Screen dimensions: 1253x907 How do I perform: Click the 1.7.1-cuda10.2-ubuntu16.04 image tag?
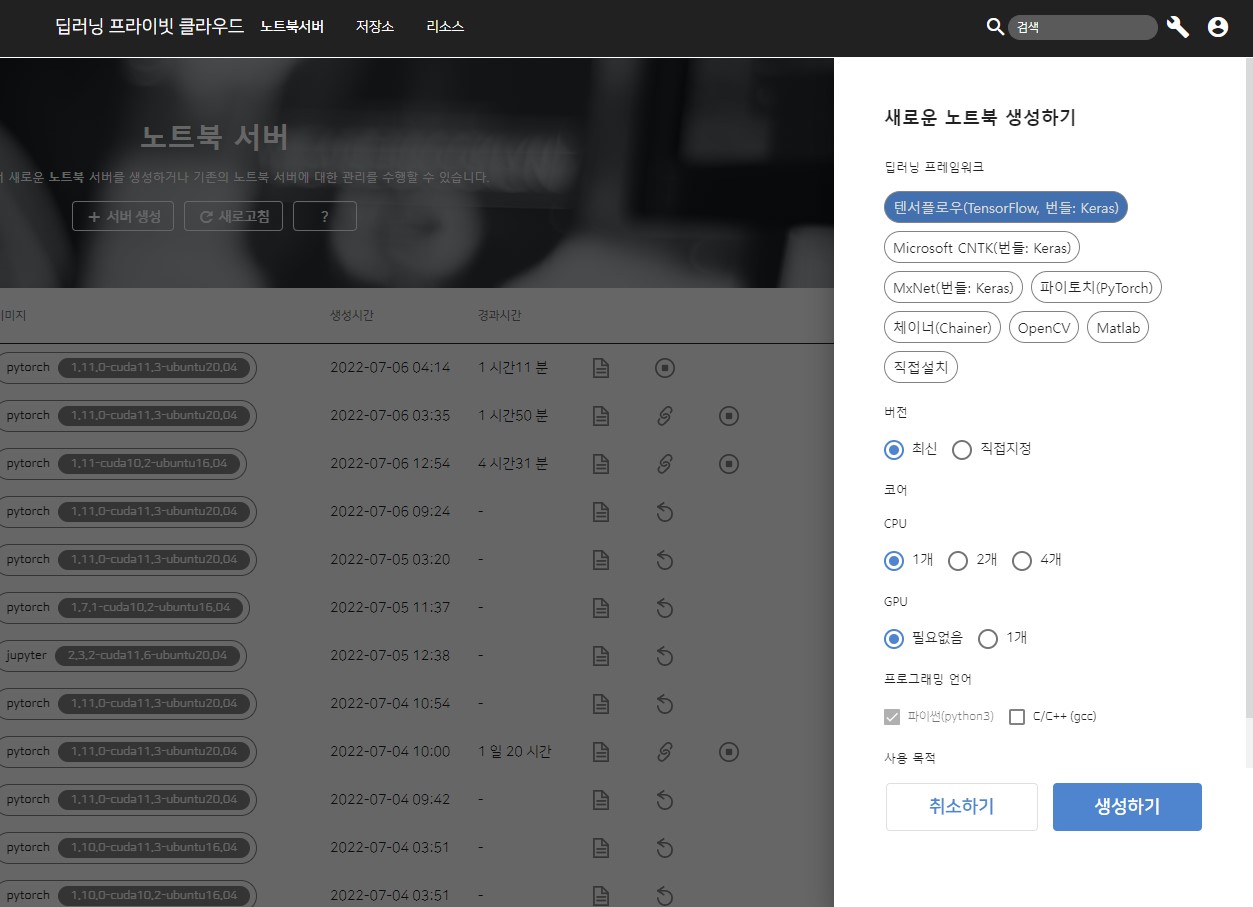point(150,608)
